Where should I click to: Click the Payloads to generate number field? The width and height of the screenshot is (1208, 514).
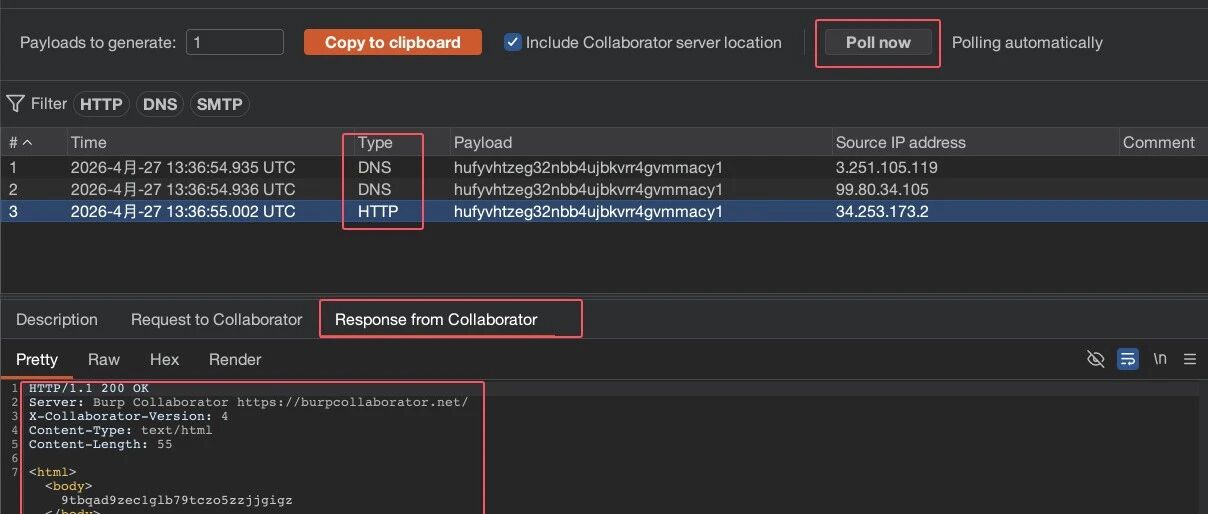click(235, 42)
